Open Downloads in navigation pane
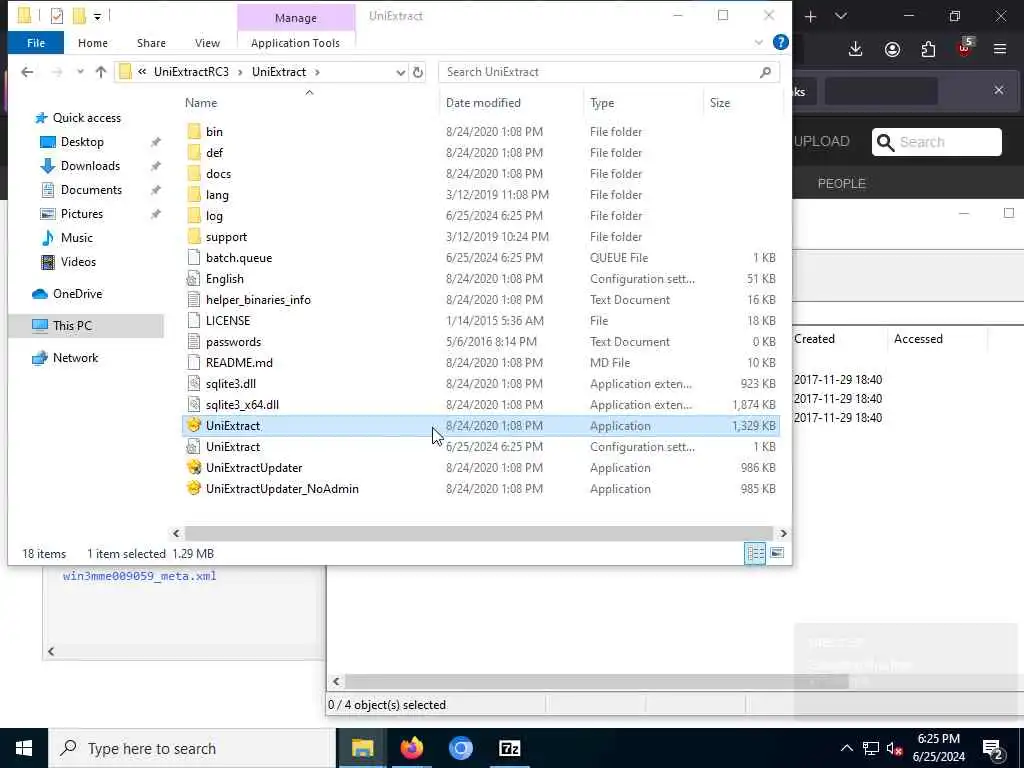The height and width of the screenshot is (768, 1024). click(89, 166)
